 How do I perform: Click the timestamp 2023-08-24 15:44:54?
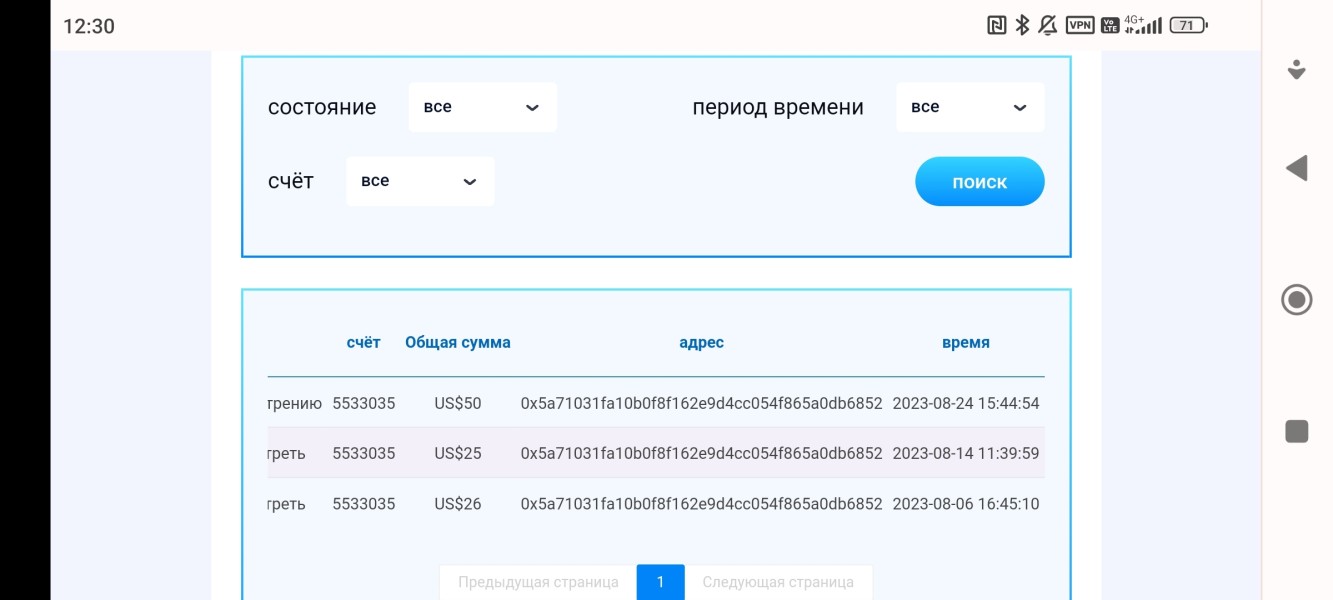tap(966, 404)
